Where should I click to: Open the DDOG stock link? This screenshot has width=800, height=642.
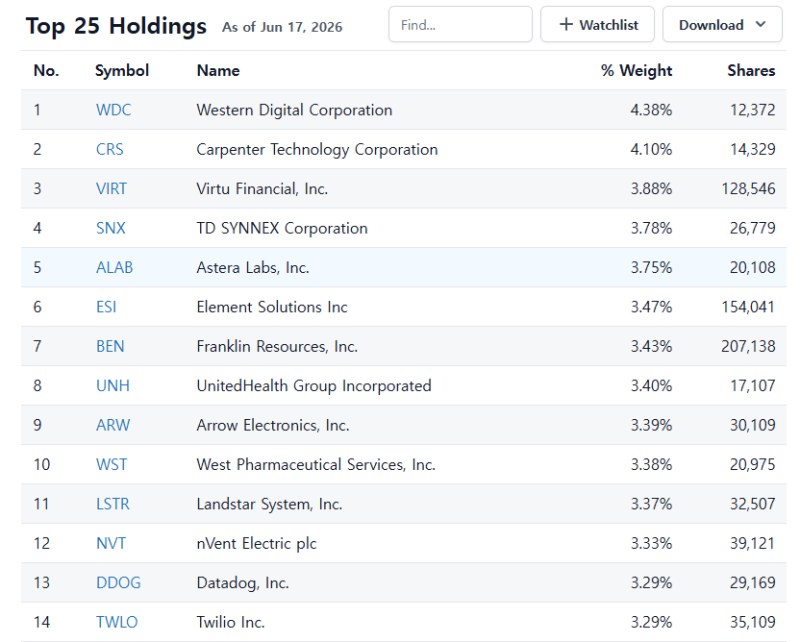[118, 582]
